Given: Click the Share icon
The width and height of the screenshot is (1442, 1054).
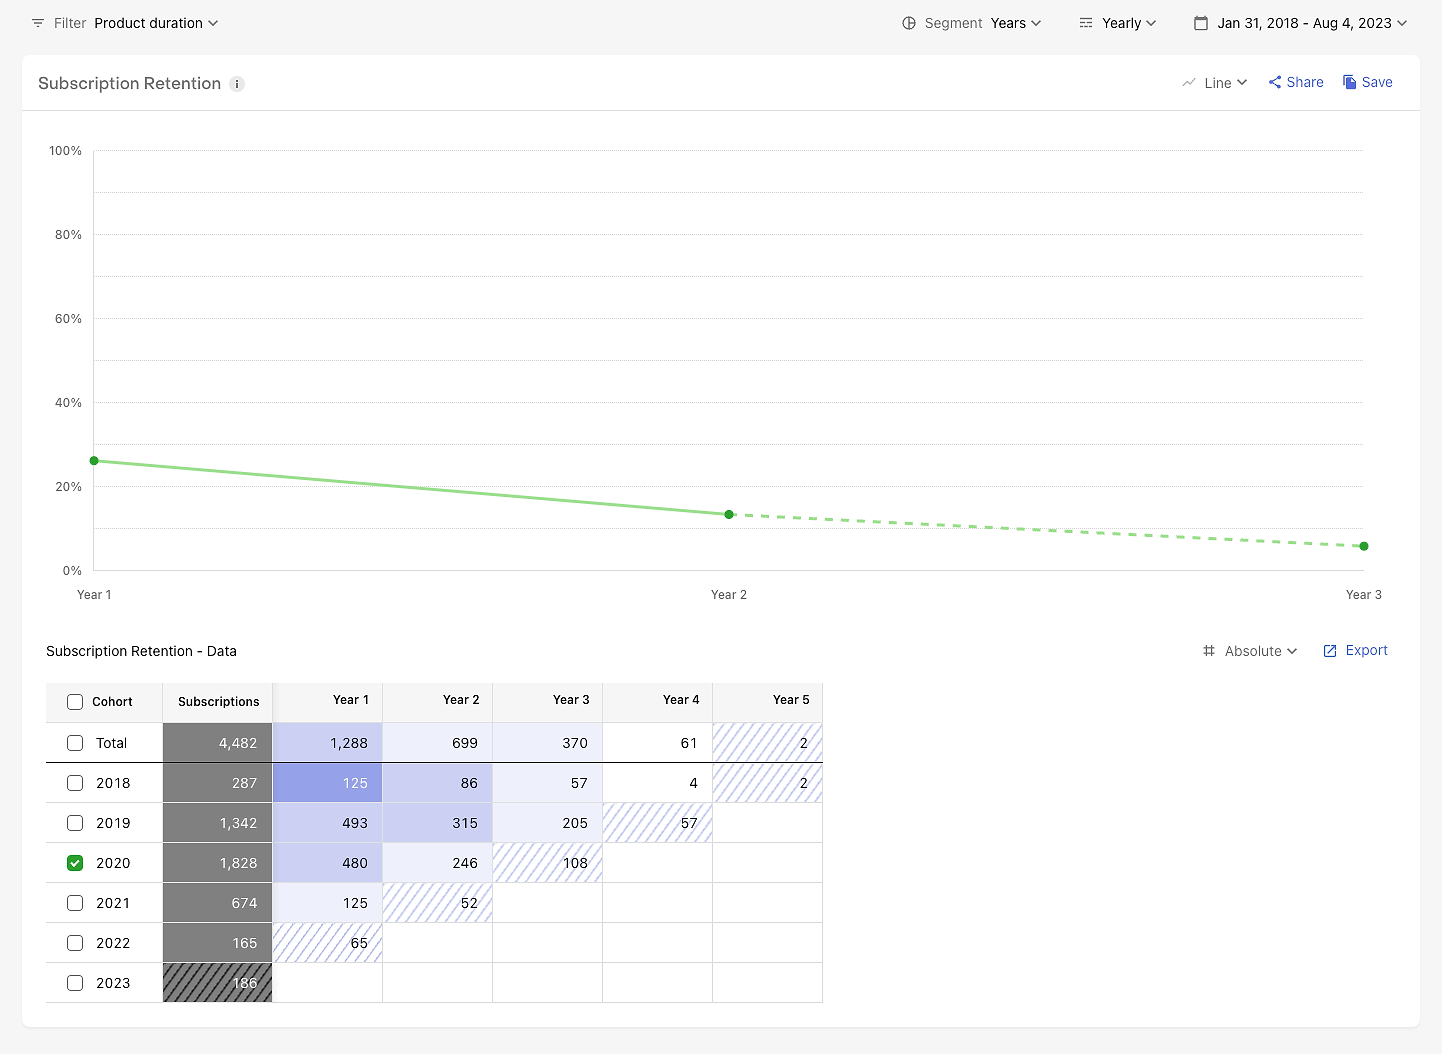Looking at the screenshot, I should pos(1275,82).
